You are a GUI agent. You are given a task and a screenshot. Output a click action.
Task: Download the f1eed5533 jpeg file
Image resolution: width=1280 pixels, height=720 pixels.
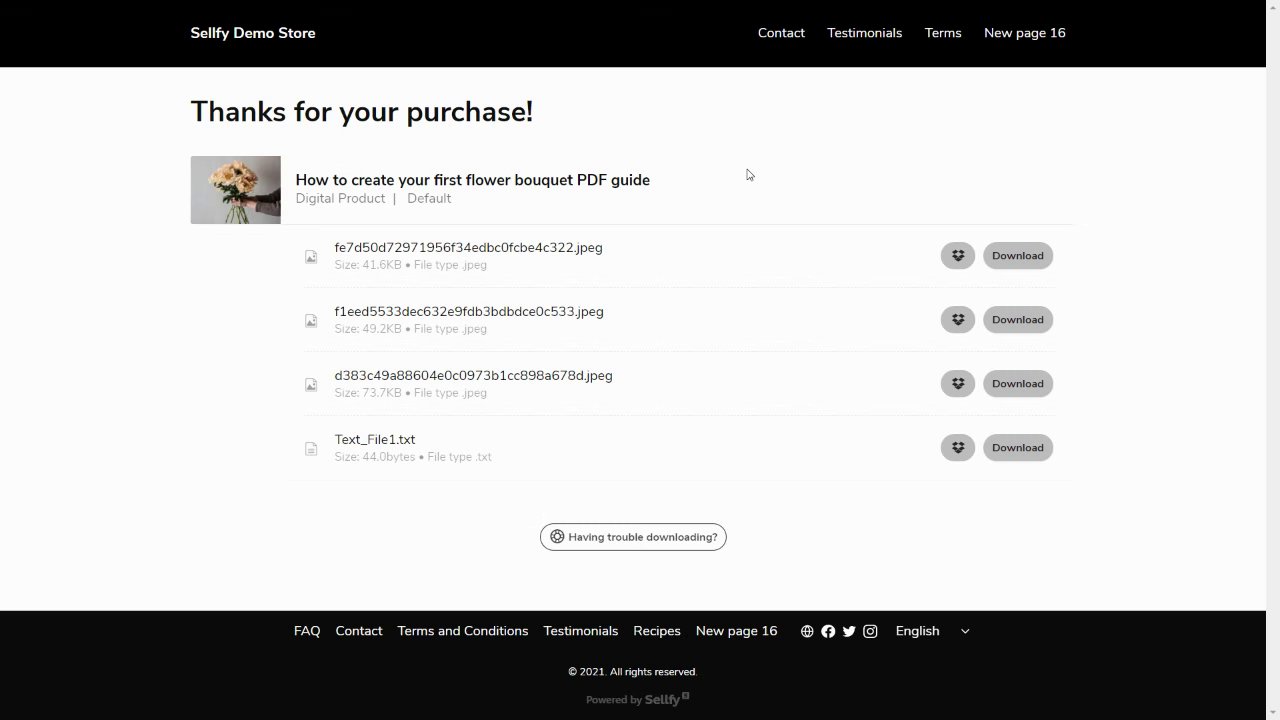click(1017, 320)
